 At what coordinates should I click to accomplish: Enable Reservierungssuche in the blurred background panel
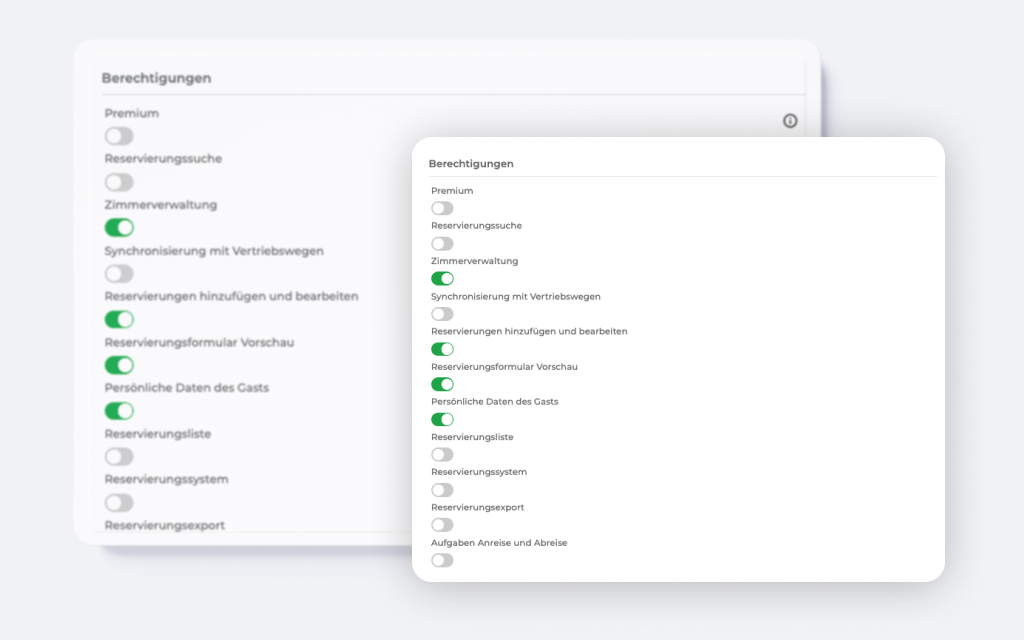(119, 182)
